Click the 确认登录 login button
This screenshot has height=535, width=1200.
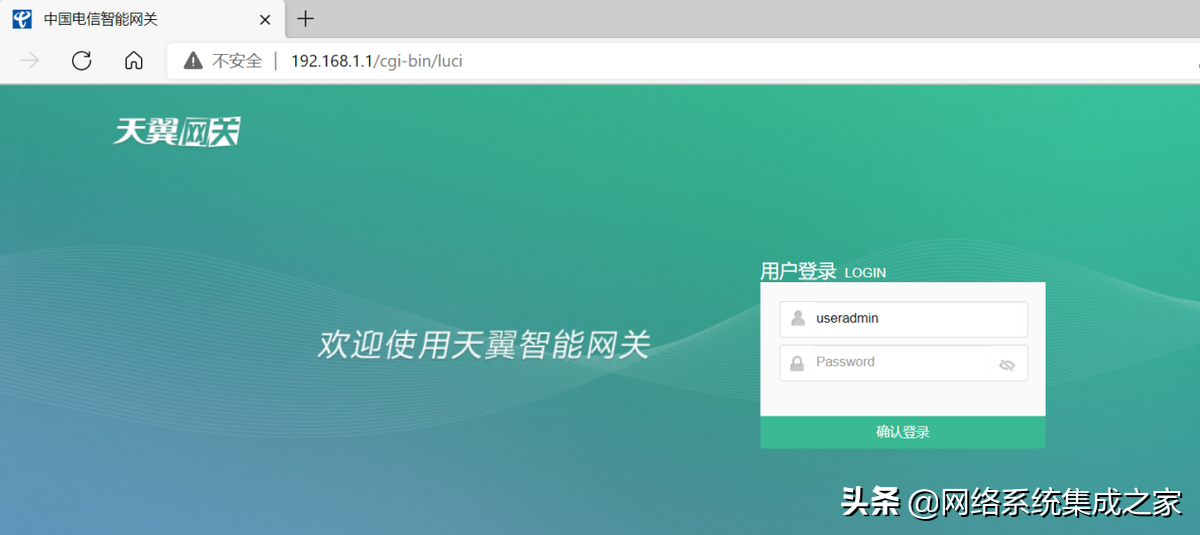pos(903,432)
